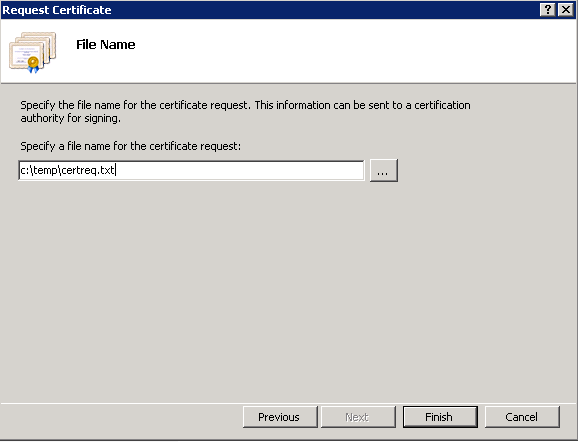
Task: Click the question mark help button
Action: 547,10
